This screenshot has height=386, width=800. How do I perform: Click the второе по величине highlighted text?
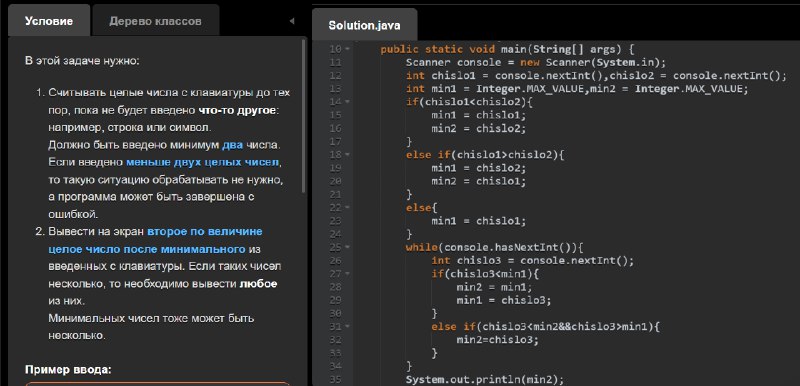click(205, 231)
